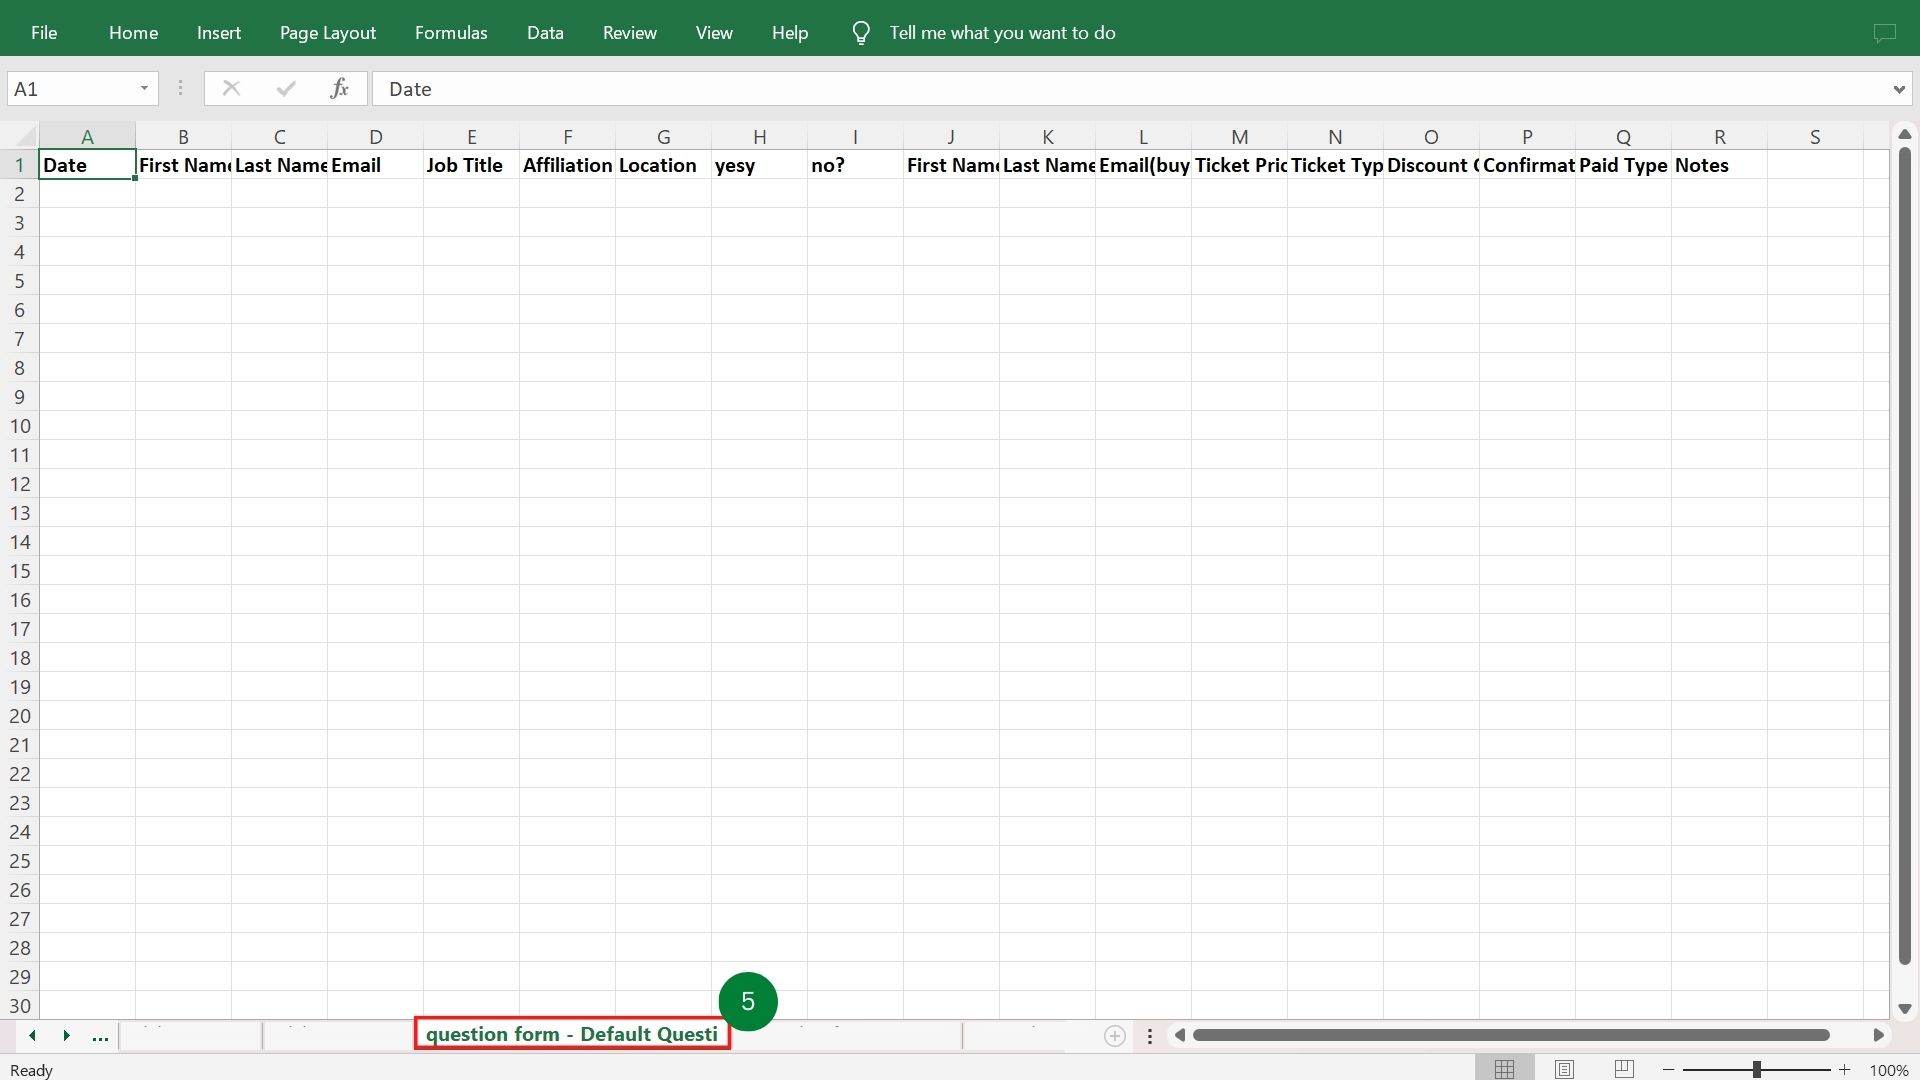
Task: Open the Insert ribbon tab
Action: pos(218,33)
